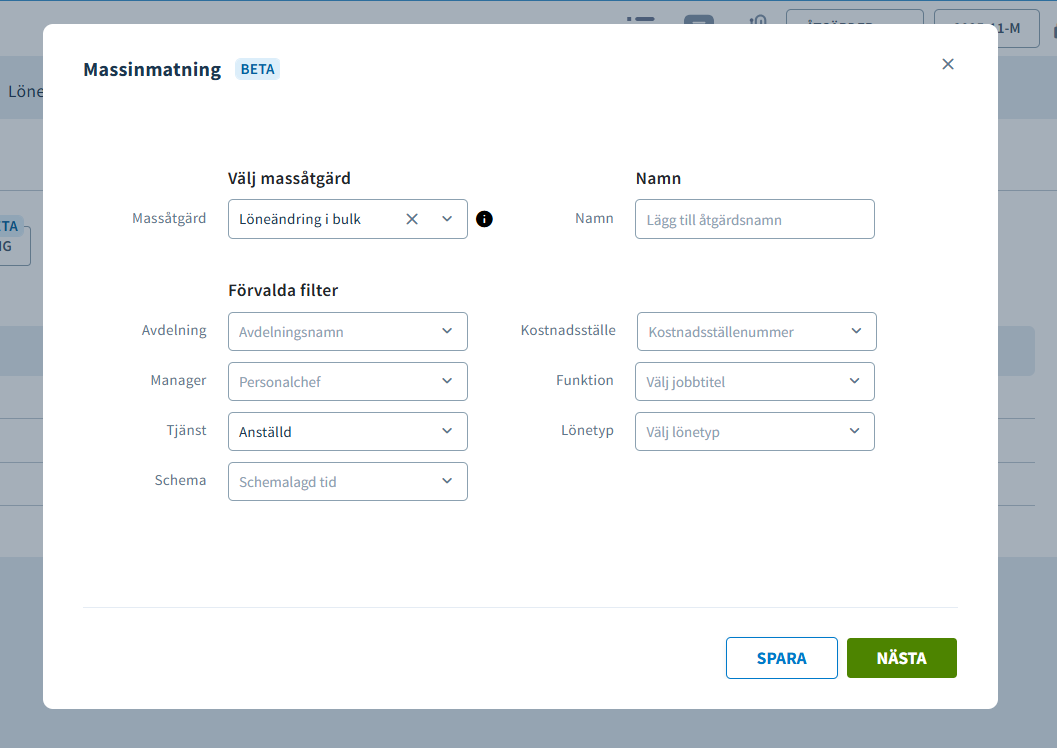Clear the Löneändring i bulk selection
The height and width of the screenshot is (748, 1057).
(412, 219)
